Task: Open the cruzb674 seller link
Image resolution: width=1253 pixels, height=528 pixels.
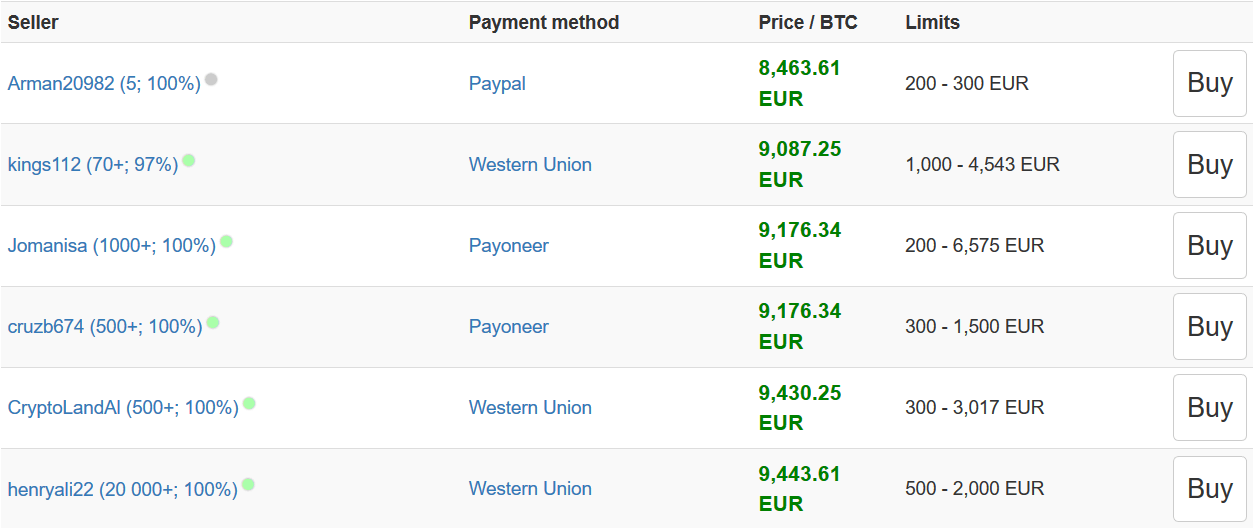Action: pos(105,327)
